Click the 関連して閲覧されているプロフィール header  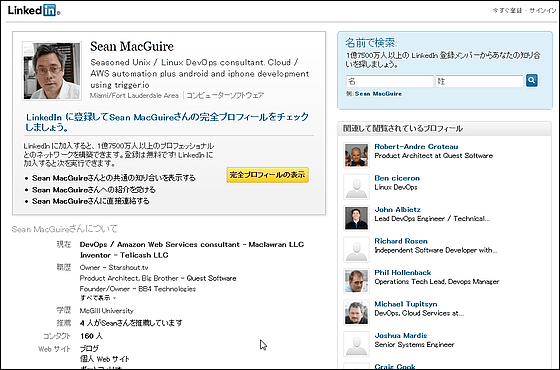402,128
